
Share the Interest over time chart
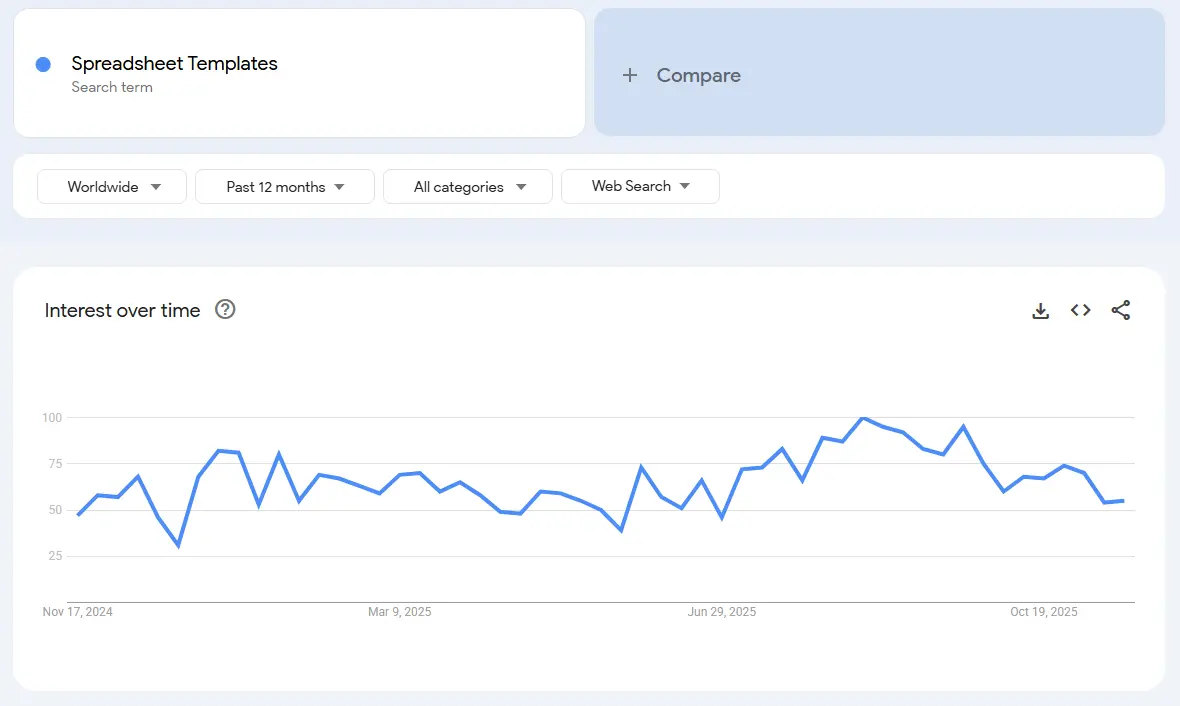(1121, 311)
